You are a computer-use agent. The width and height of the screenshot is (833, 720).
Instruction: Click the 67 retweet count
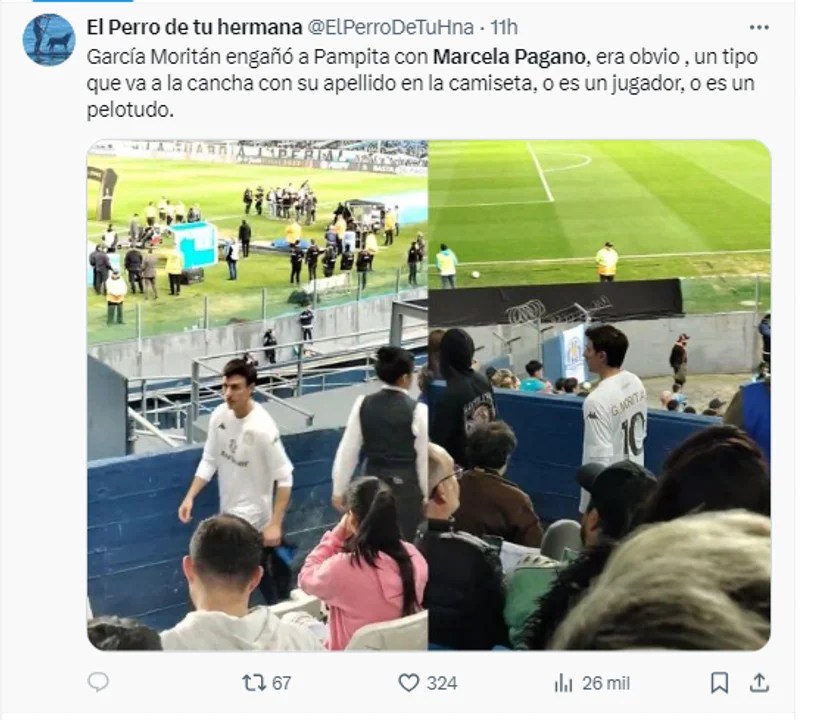[282, 683]
